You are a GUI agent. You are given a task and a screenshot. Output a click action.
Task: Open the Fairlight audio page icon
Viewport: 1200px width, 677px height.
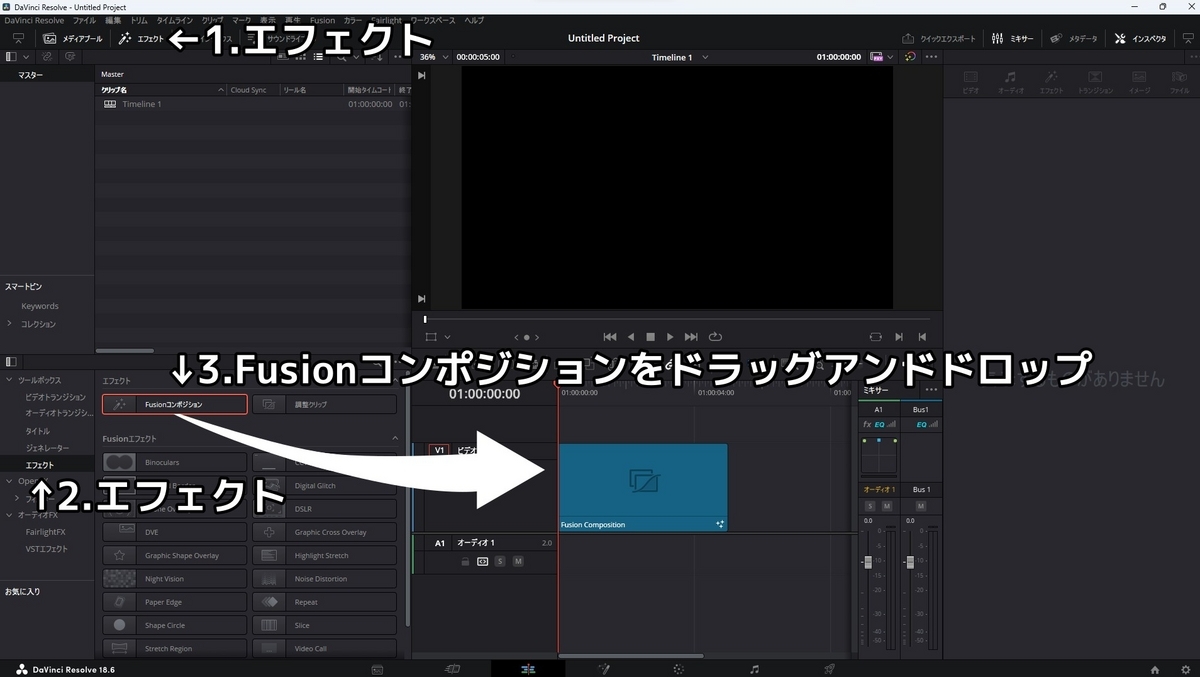[755, 668]
